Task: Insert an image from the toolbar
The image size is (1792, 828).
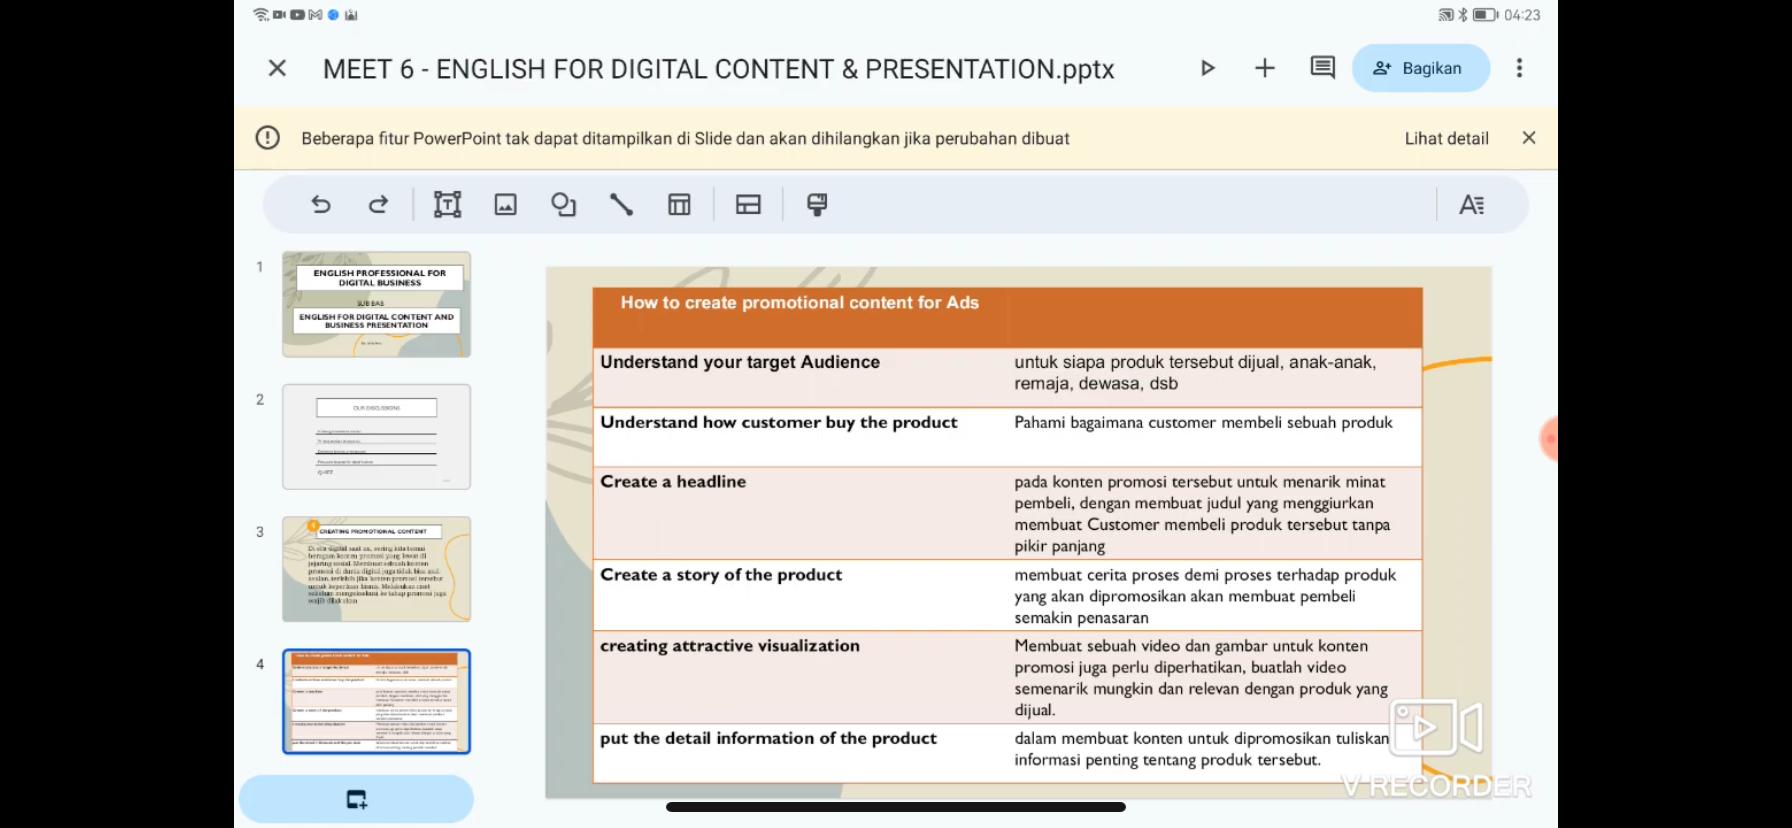Action: tap(506, 205)
